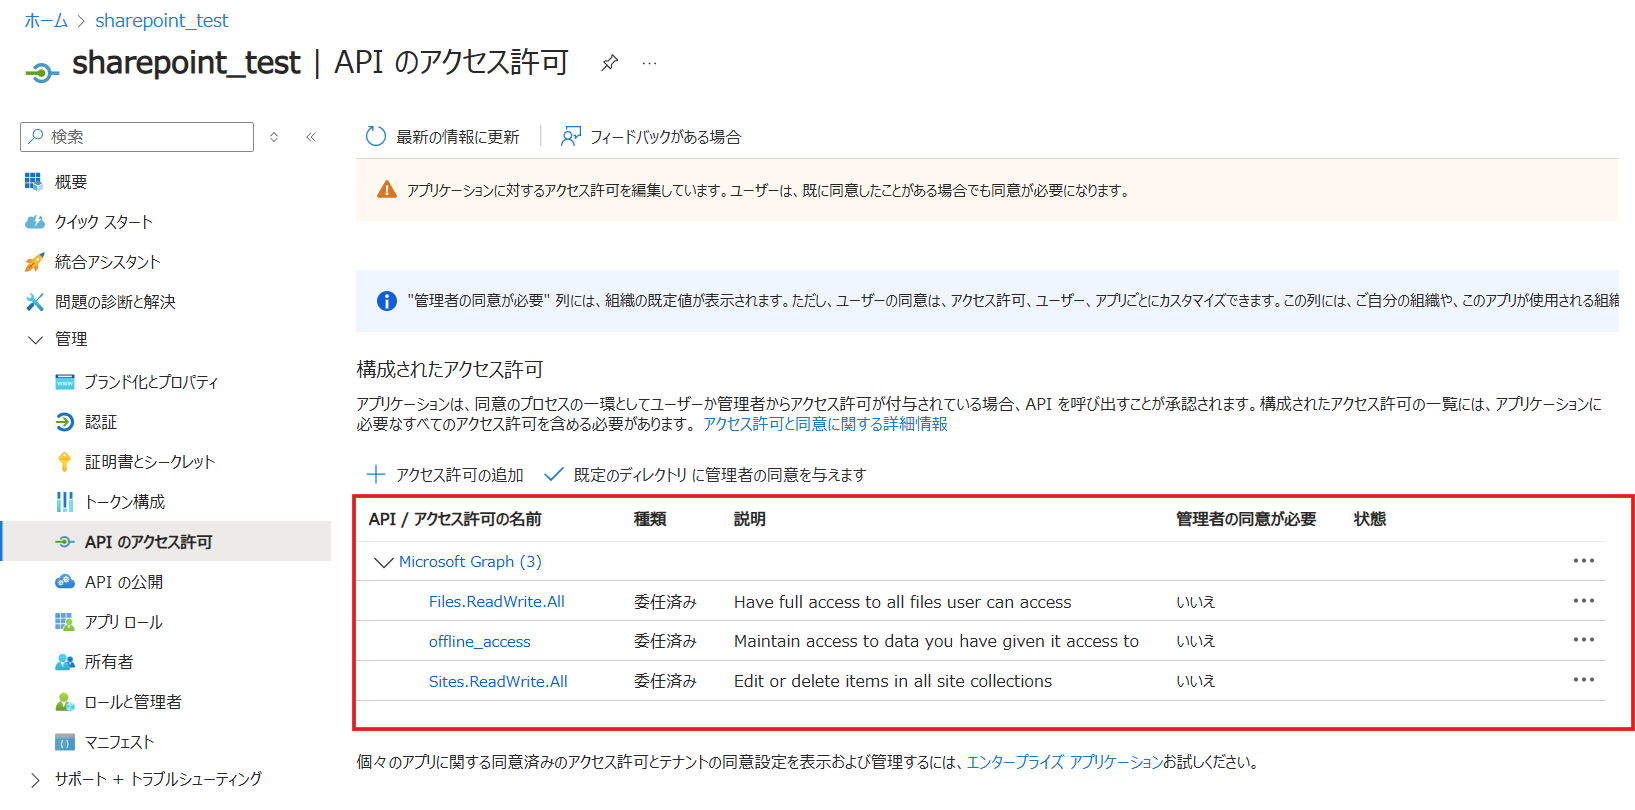Click 最新の情報に更新 label
This screenshot has width=1635, height=810.
tap(458, 137)
